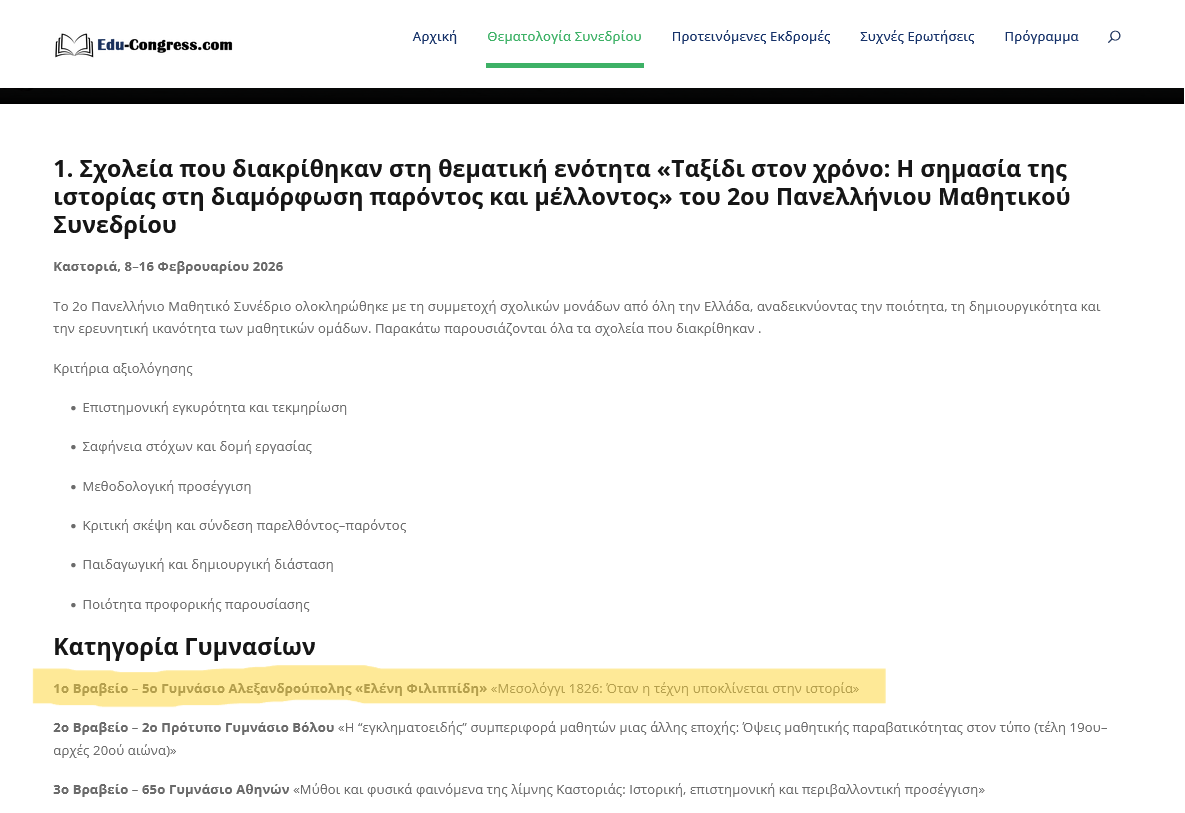Click the Edu-Congress book logo icon
Image resolution: width=1185 pixels, height=813 pixels.
point(74,45)
